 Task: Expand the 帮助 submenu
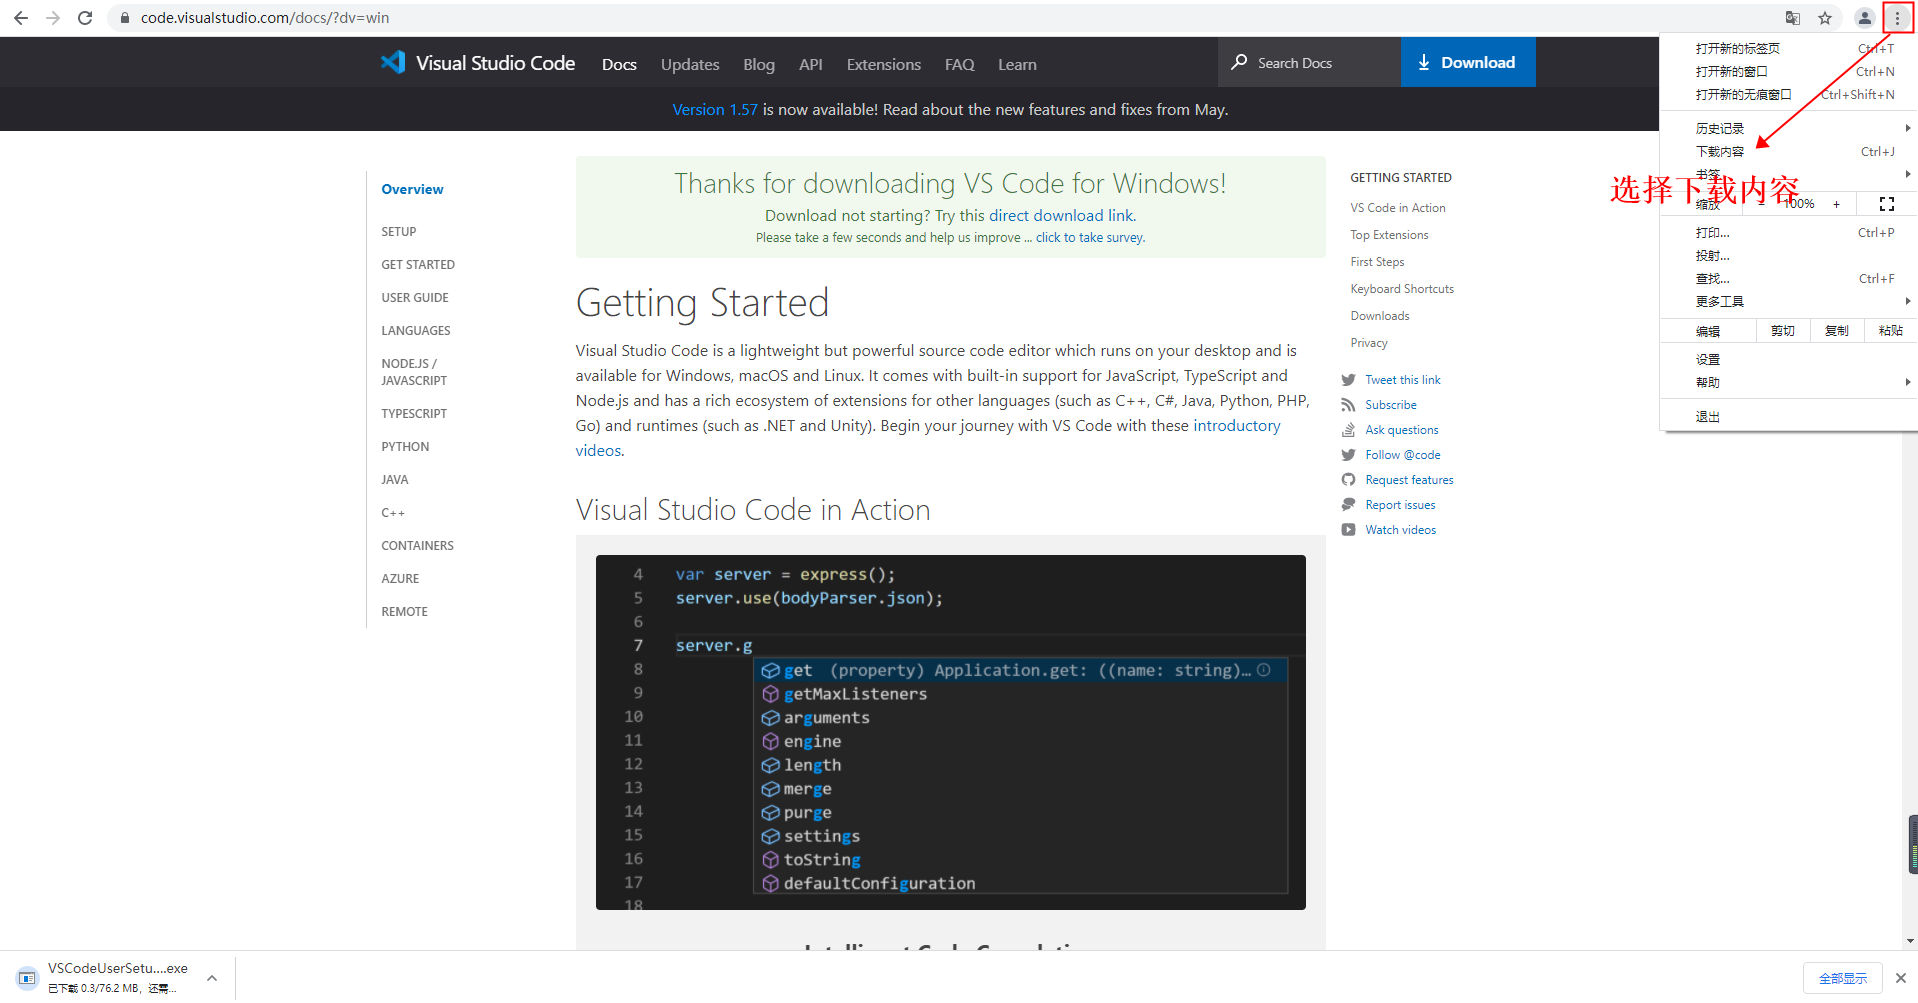[x=1788, y=382]
